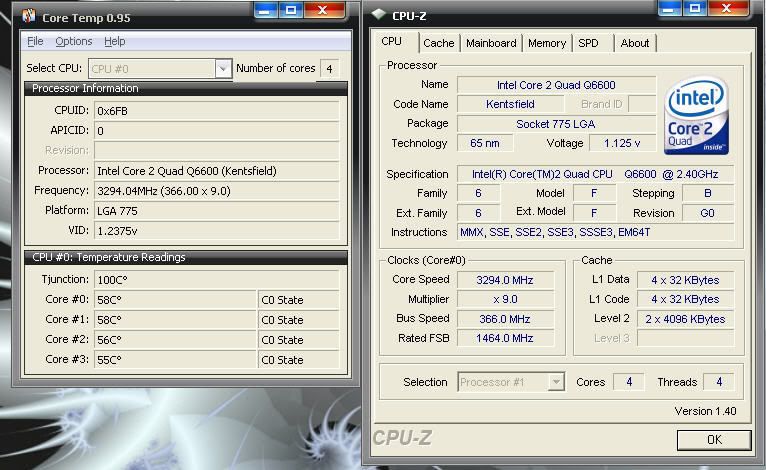Close the Core Temp window
The width and height of the screenshot is (766, 470).
[x=323, y=10]
